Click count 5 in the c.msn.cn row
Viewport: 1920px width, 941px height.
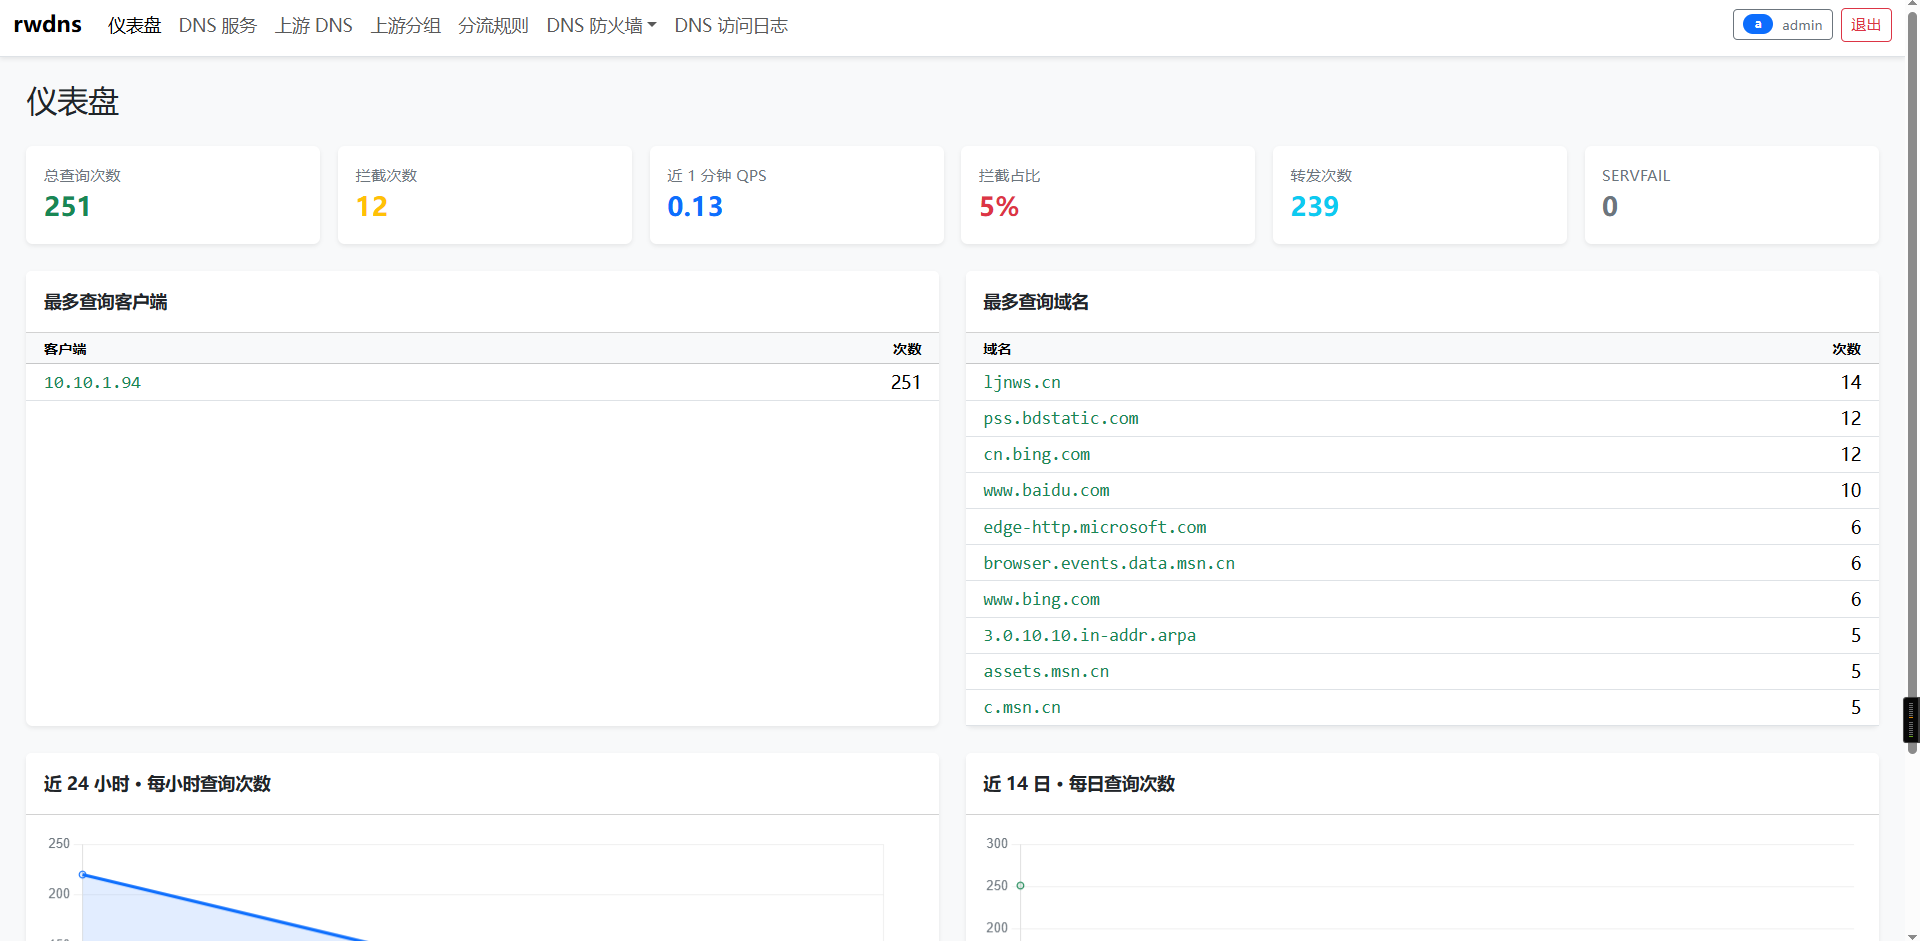pyautogui.click(x=1856, y=707)
